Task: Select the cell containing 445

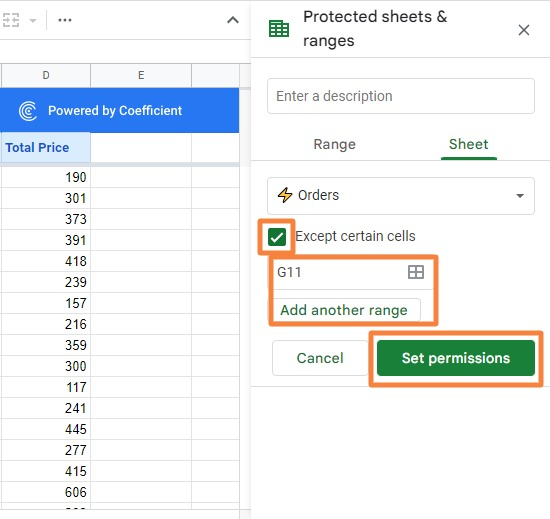Action: click(46, 429)
